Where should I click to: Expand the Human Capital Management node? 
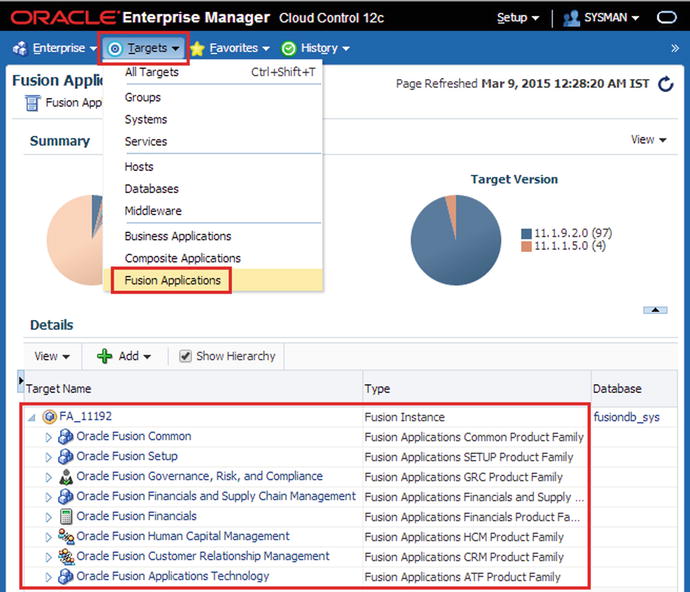click(x=48, y=537)
